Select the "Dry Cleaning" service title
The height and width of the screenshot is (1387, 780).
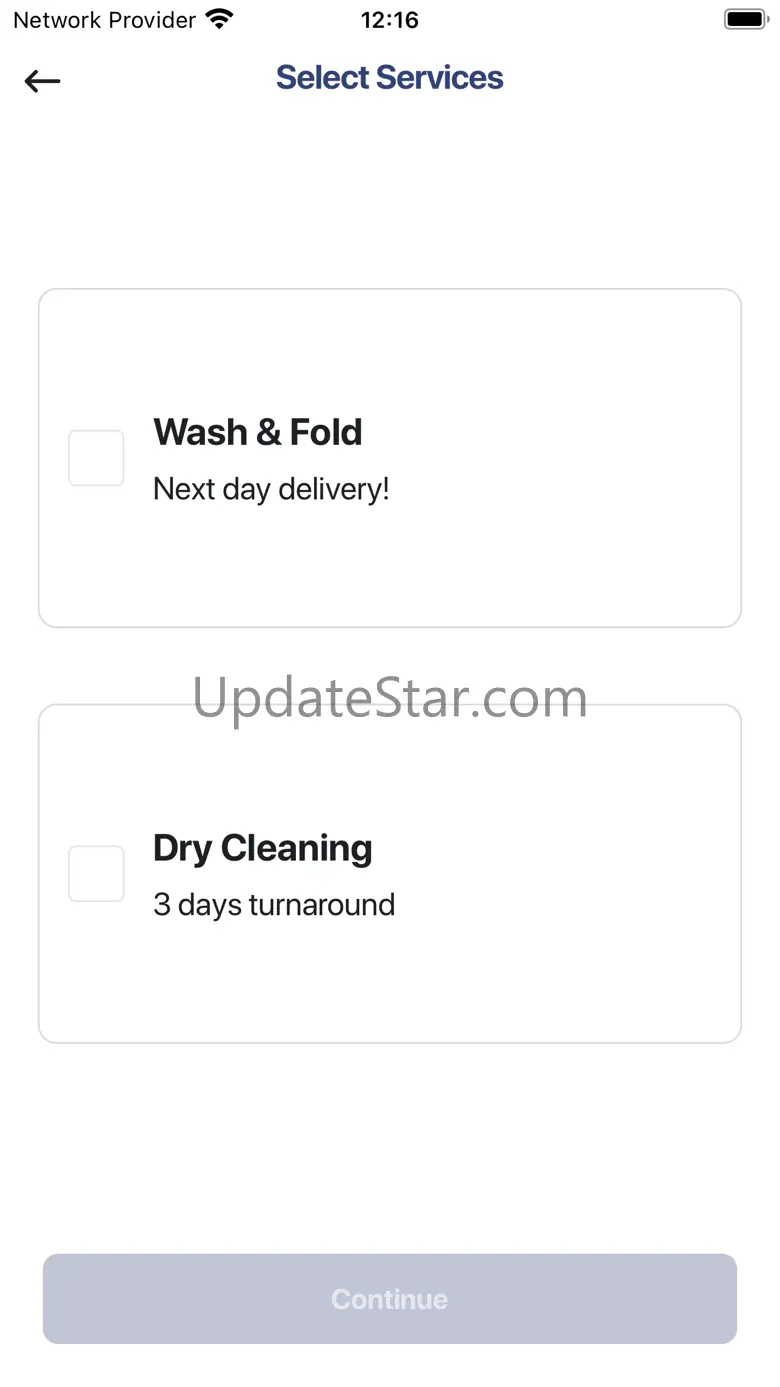coord(262,848)
